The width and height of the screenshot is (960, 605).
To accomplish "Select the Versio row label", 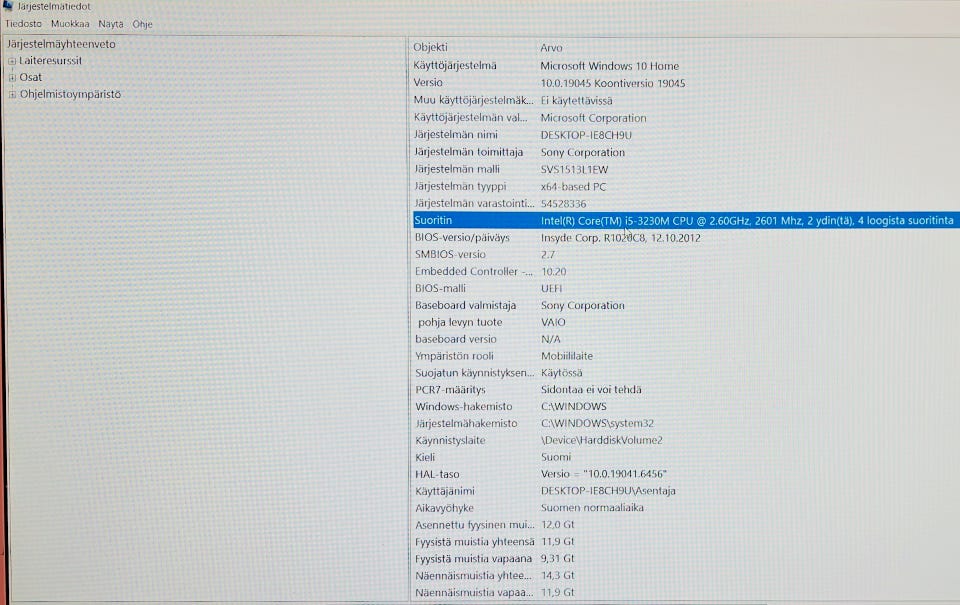I will coord(428,82).
